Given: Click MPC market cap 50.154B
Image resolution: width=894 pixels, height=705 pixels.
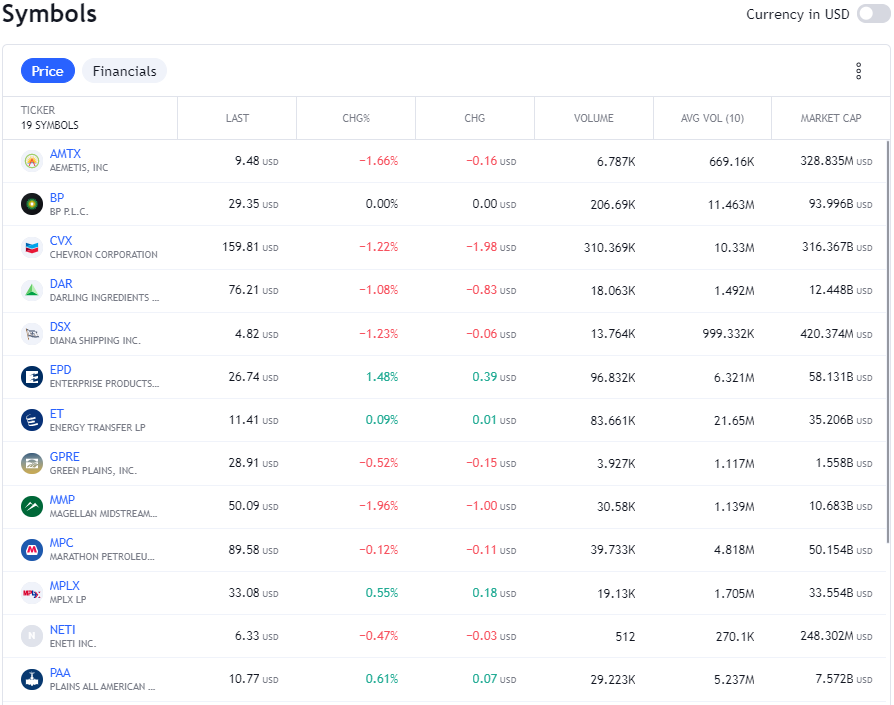Looking at the screenshot, I should click(x=840, y=549).
